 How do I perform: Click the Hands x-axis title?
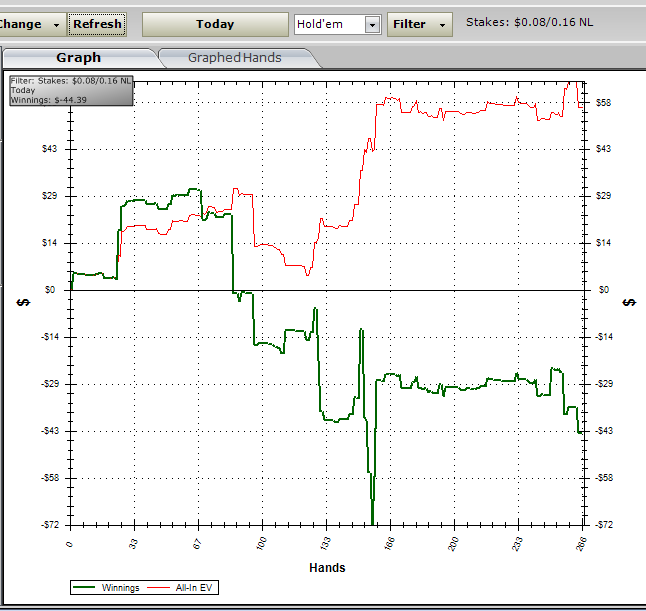click(x=327, y=568)
